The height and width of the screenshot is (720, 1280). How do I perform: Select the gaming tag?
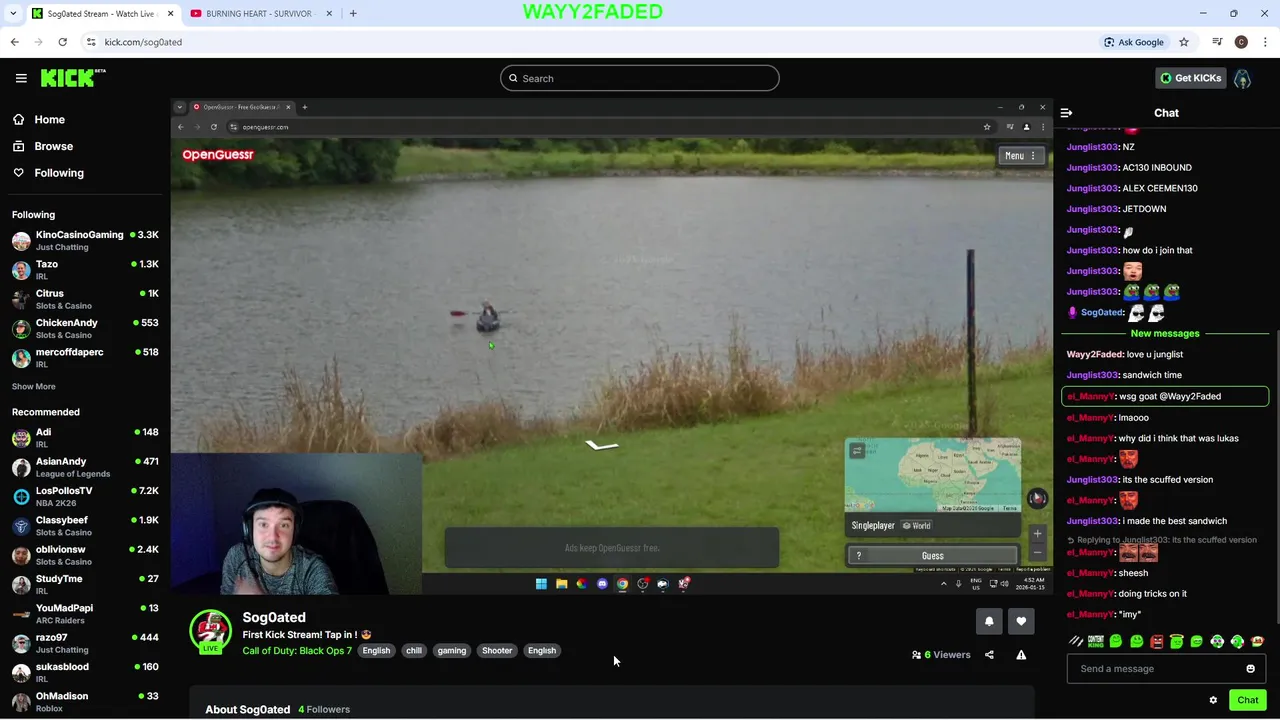(451, 651)
